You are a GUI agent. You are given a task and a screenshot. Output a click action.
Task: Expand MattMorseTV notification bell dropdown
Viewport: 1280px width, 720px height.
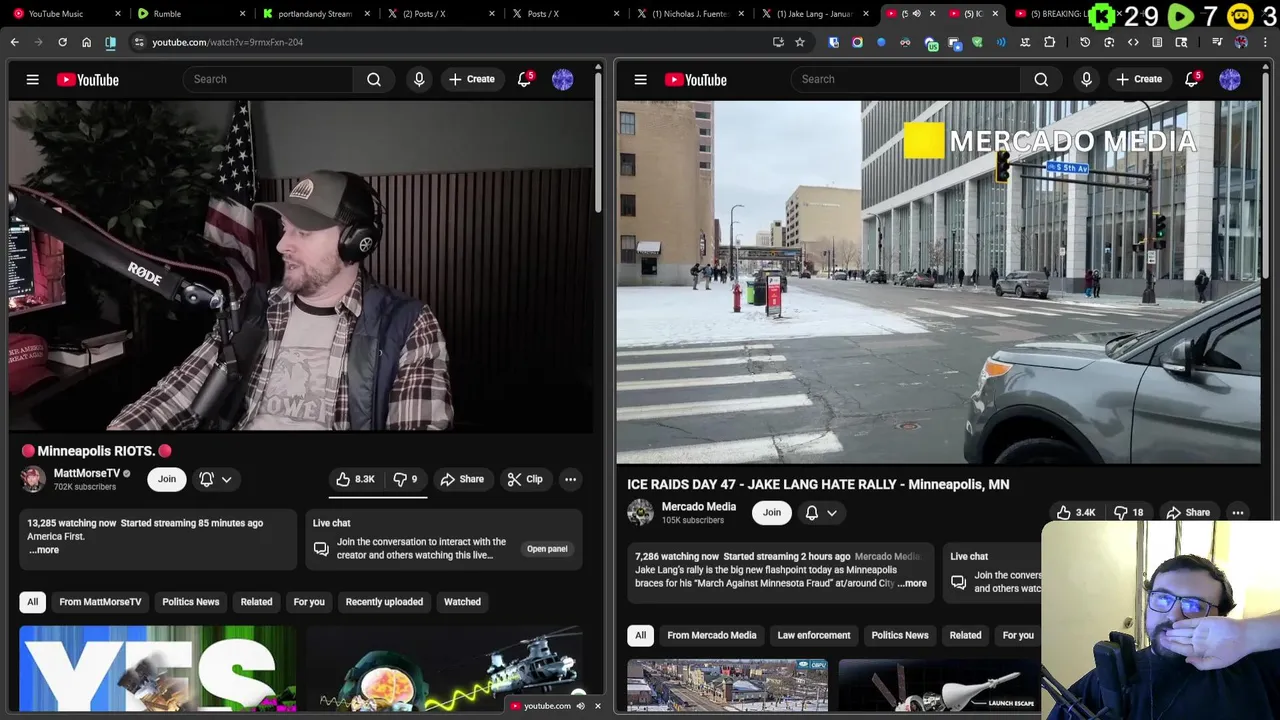tap(215, 479)
